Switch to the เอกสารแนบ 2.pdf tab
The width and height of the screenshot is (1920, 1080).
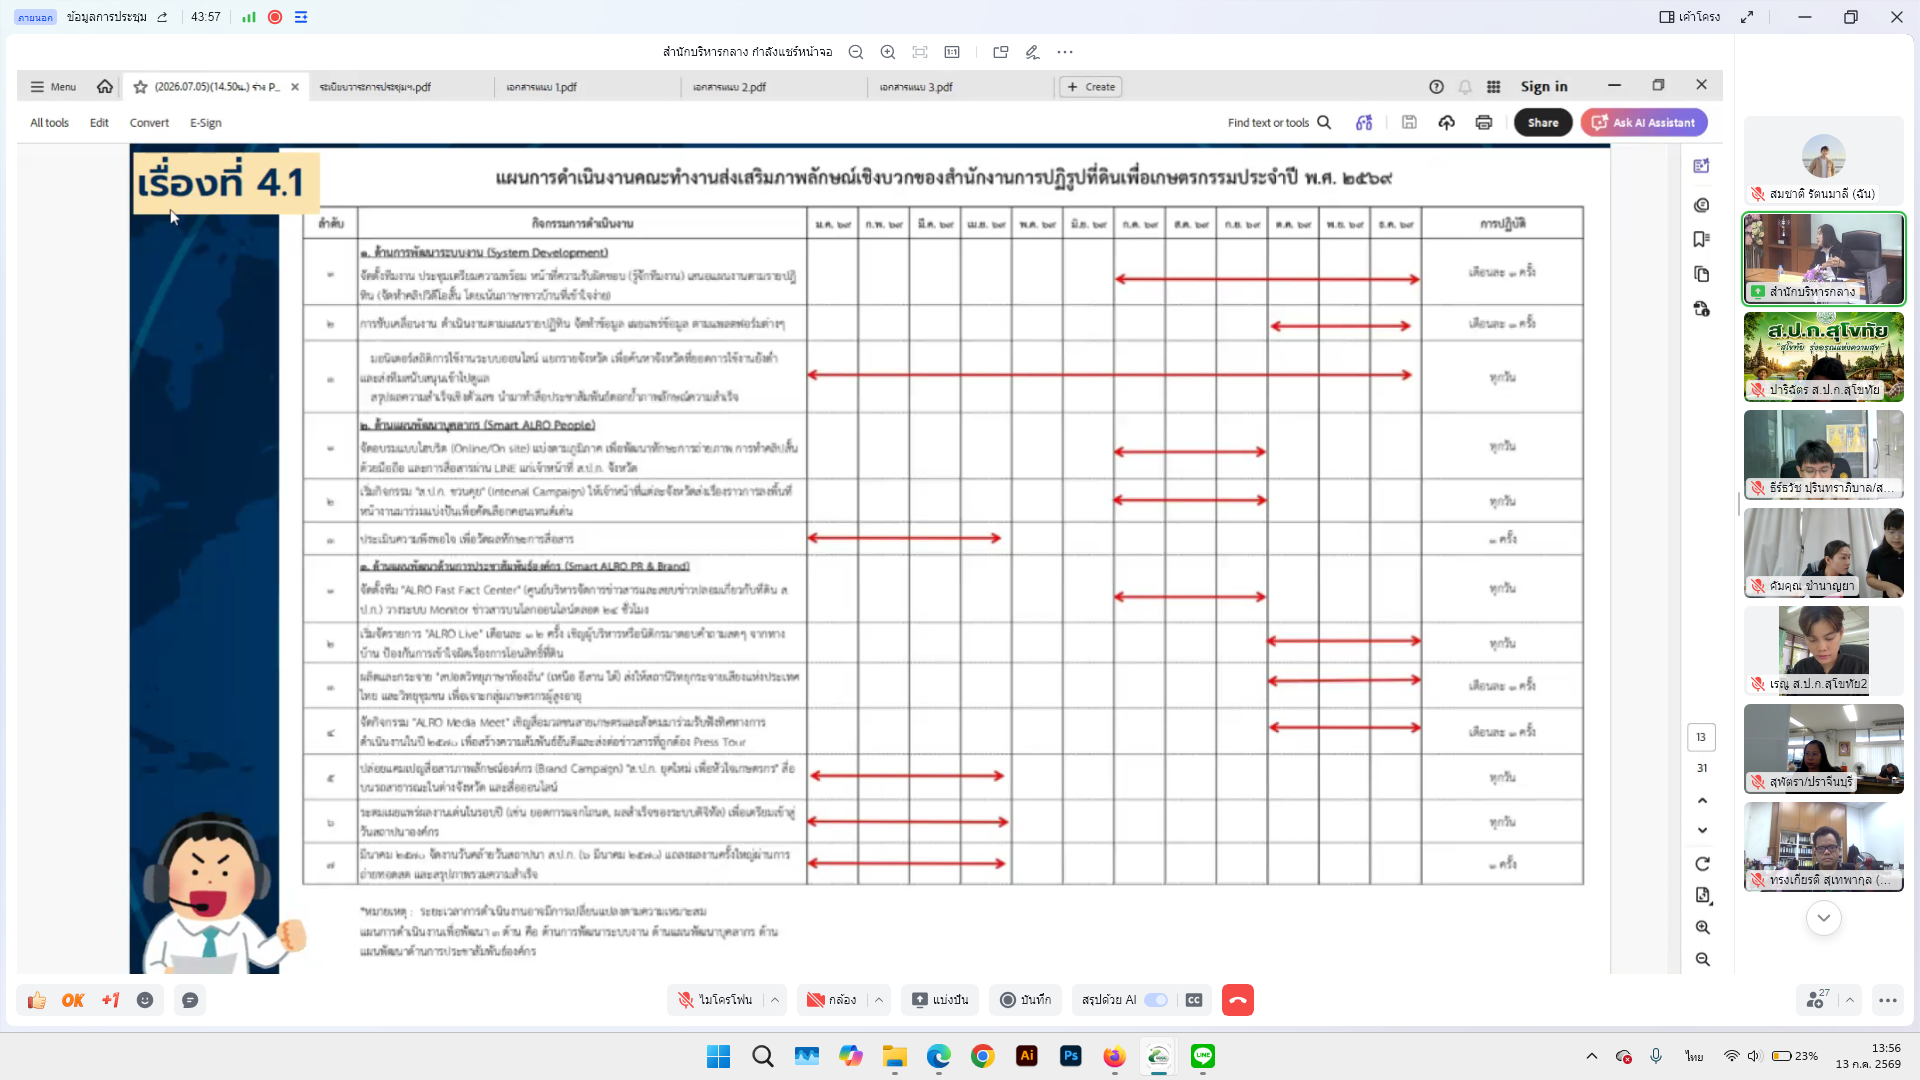730,87
